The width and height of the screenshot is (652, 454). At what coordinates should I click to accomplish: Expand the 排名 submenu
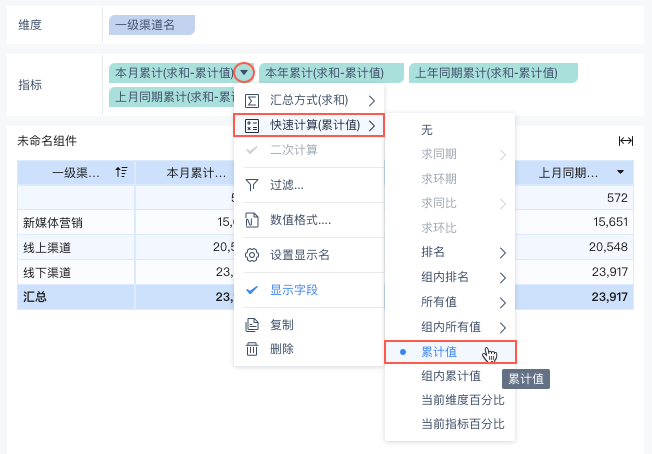click(x=449, y=252)
